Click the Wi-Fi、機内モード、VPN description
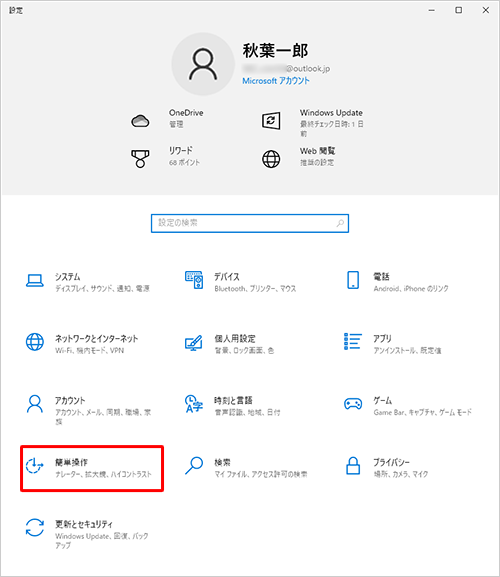The height and width of the screenshot is (577, 500). point(89,350)
